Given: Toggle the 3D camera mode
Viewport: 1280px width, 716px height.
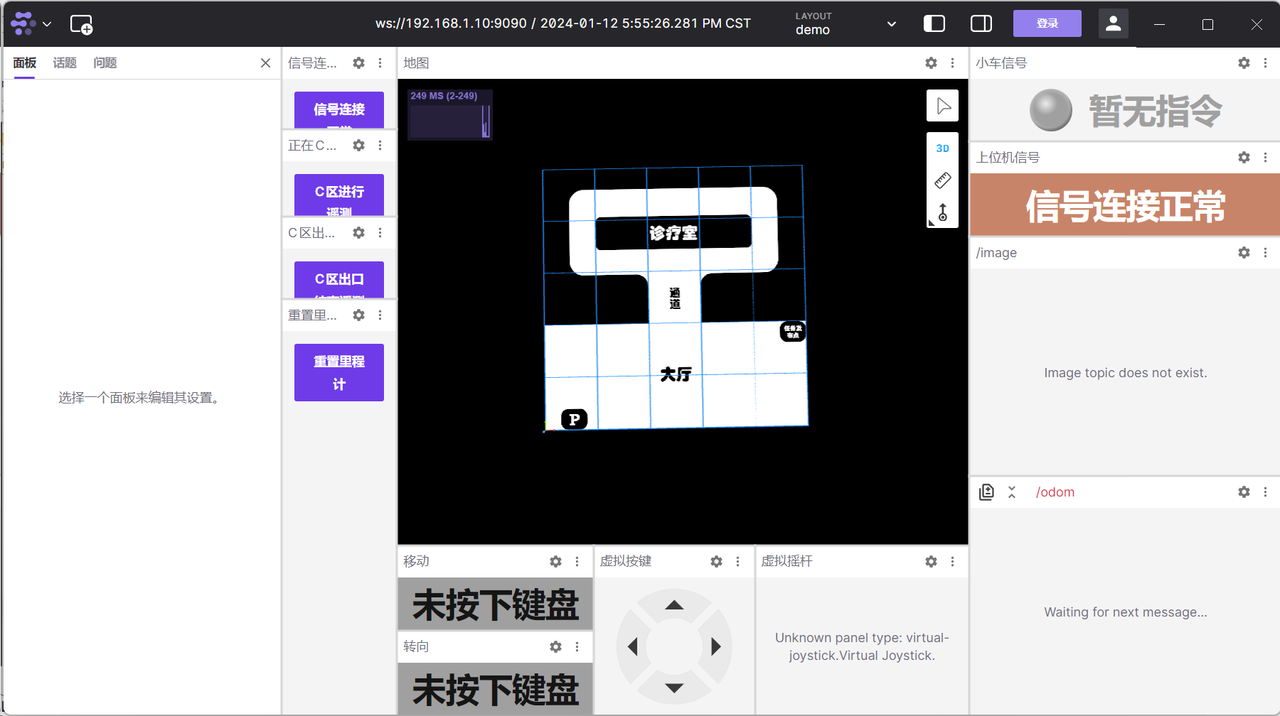Looking at the screenshot, I should pyautogui.click(x=942, y=148).
